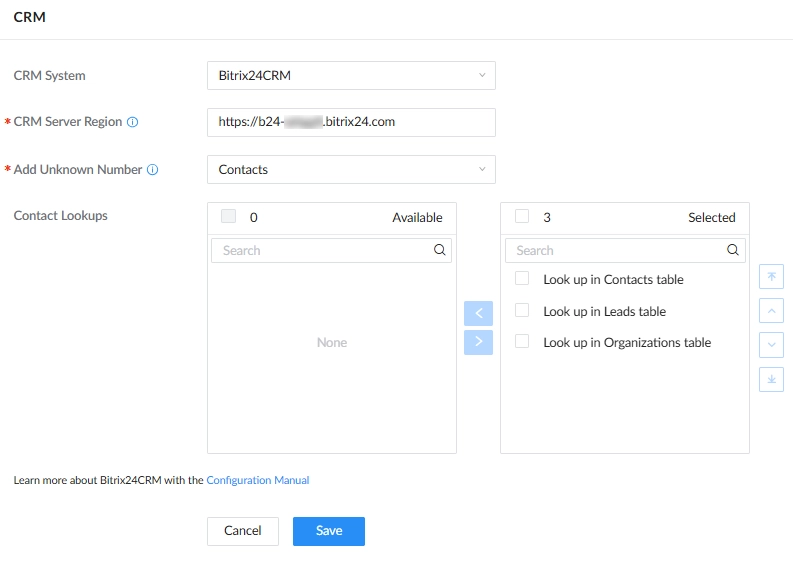Click the 'Look up in Organizations table' text
Image resolution: width=793 pixels, height=567 pixels.
[627, 342]
